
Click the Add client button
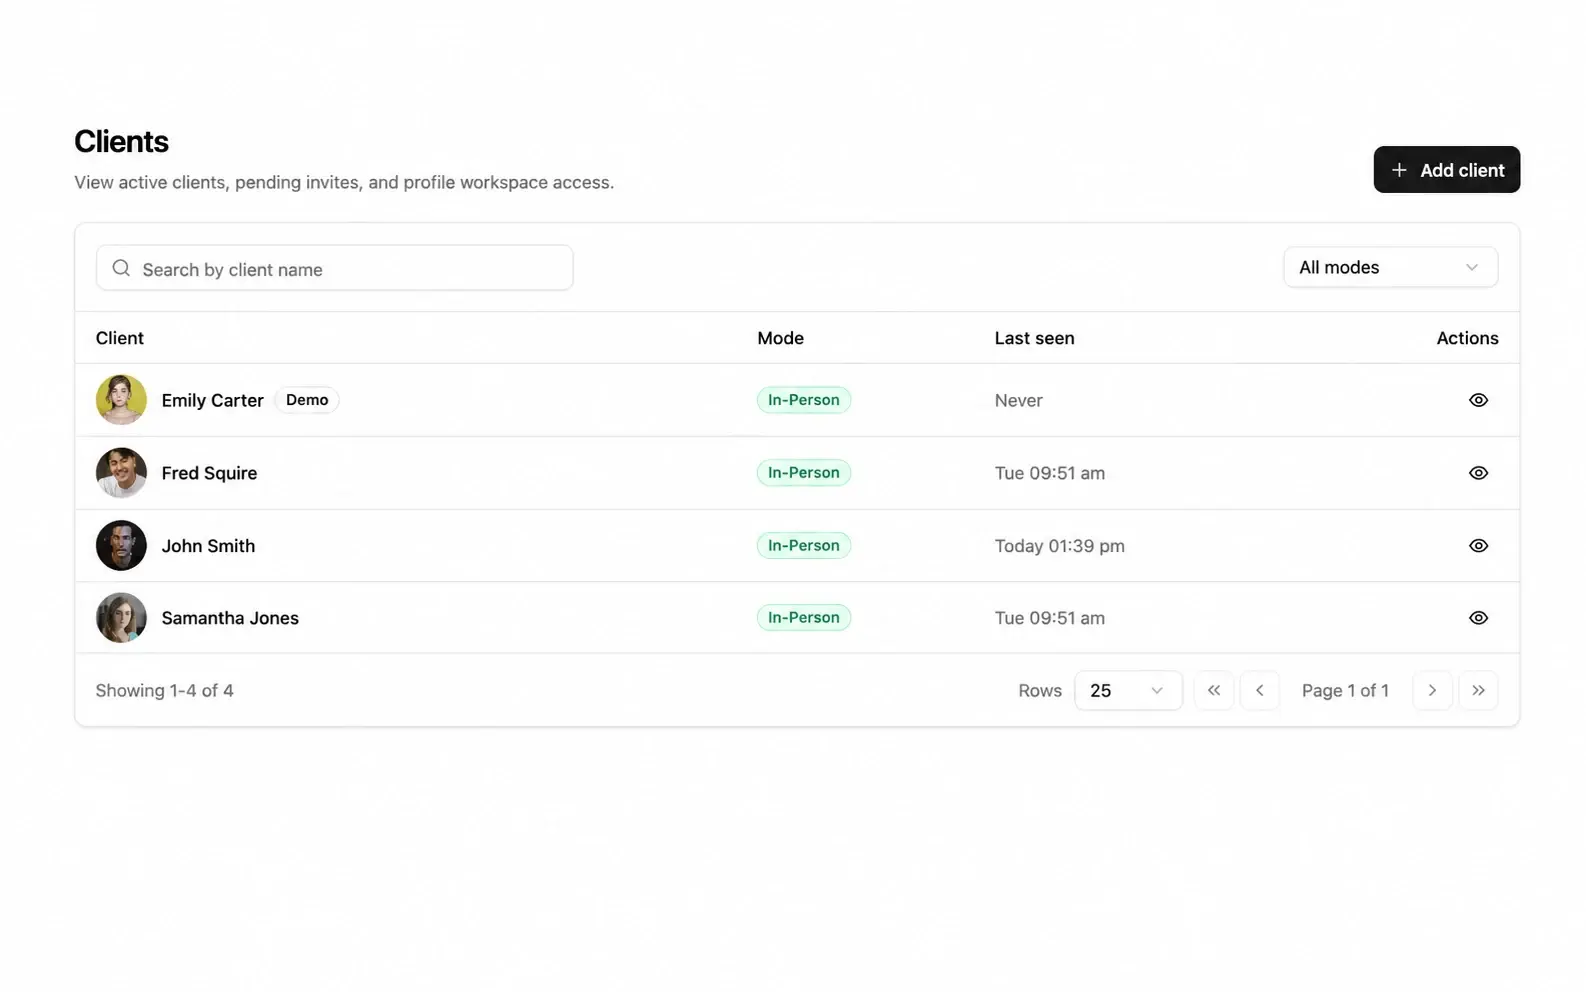click(x=1446, y=170)
